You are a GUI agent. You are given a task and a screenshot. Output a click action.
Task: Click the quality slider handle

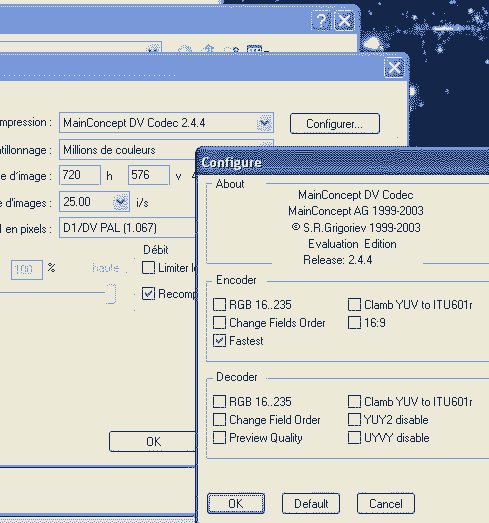111,294
